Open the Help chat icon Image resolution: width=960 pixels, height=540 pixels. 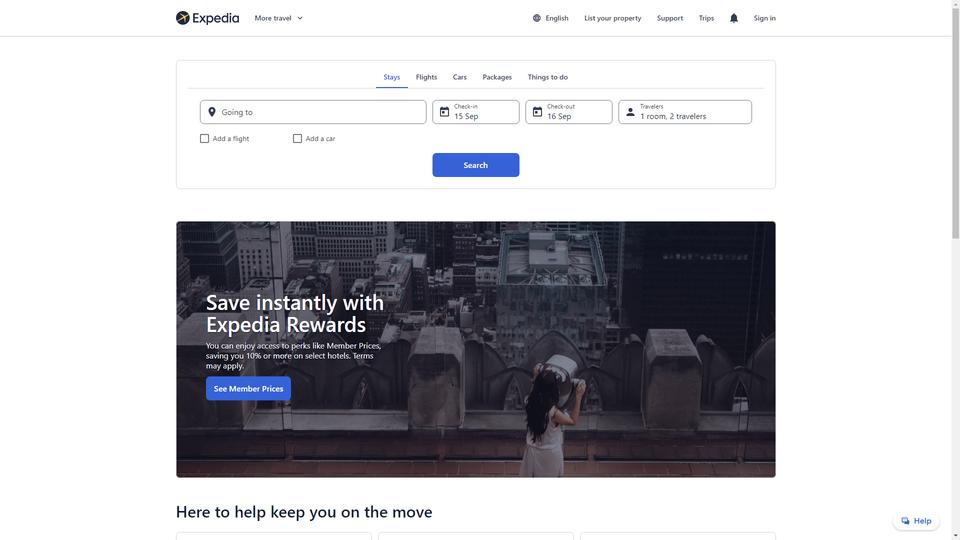[906, 521]
